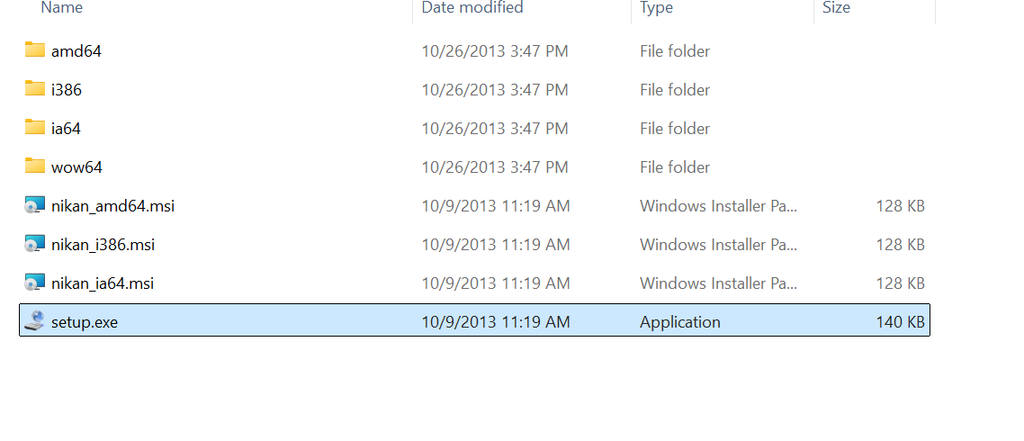Select the amd64 folder name
Image resolution: width=1024 pixels, height=441 pixels.
click(76, 51)
